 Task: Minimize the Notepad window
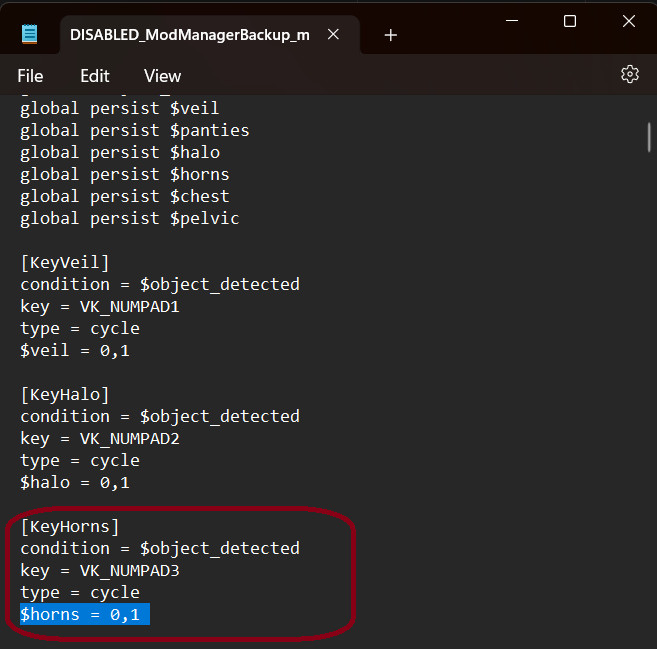[x=512, y=21]
